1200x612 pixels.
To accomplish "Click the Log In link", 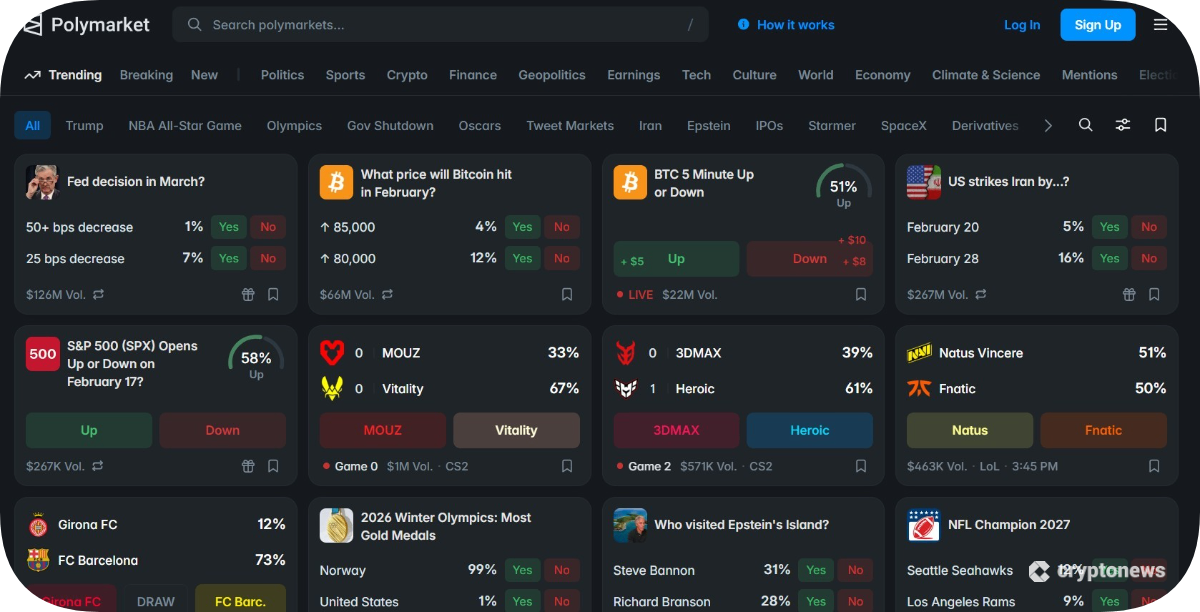I will tap(1021, 25).
